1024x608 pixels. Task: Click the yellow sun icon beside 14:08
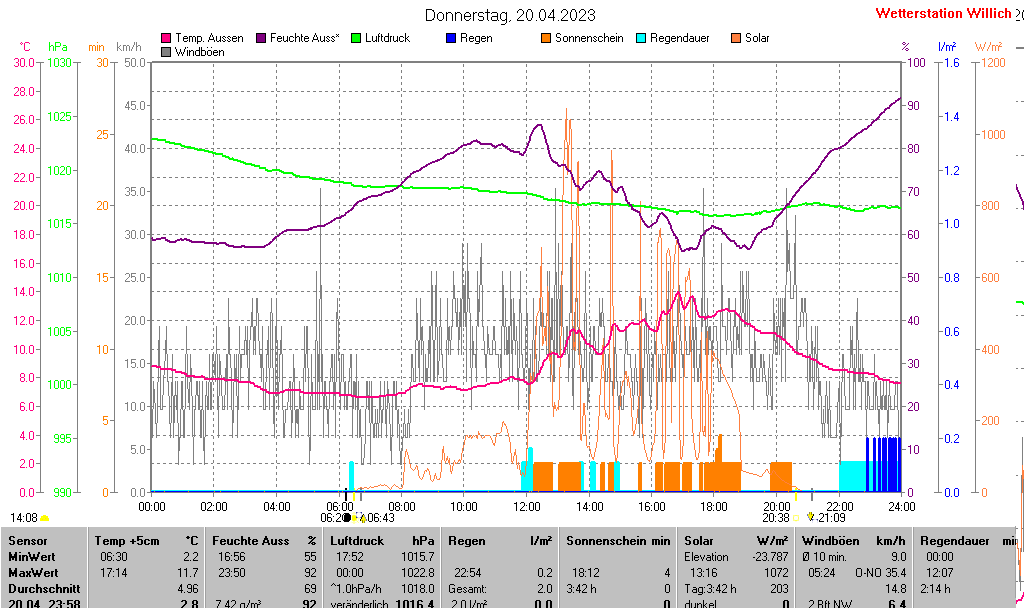coord(44,518)
